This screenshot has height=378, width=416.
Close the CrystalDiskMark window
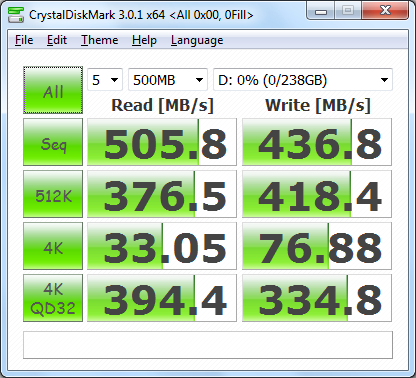[x=385, y=11]
